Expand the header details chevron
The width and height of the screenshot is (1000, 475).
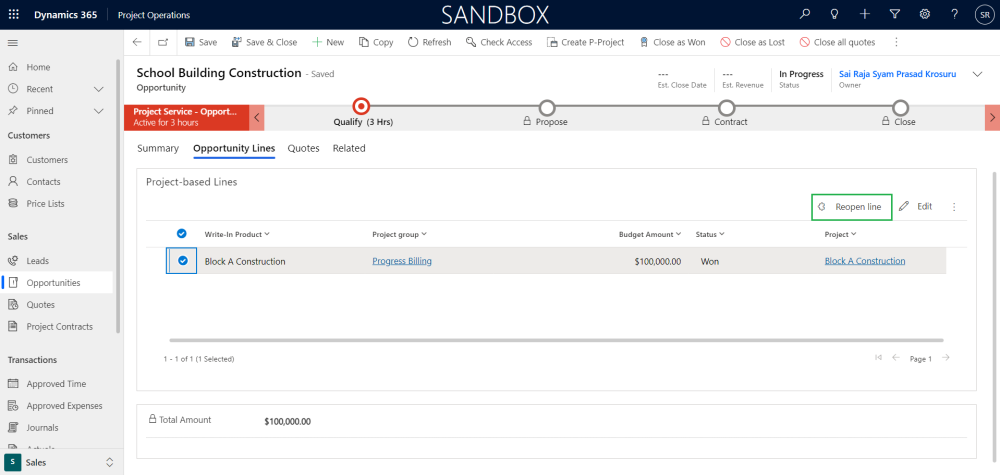point(977,75)
